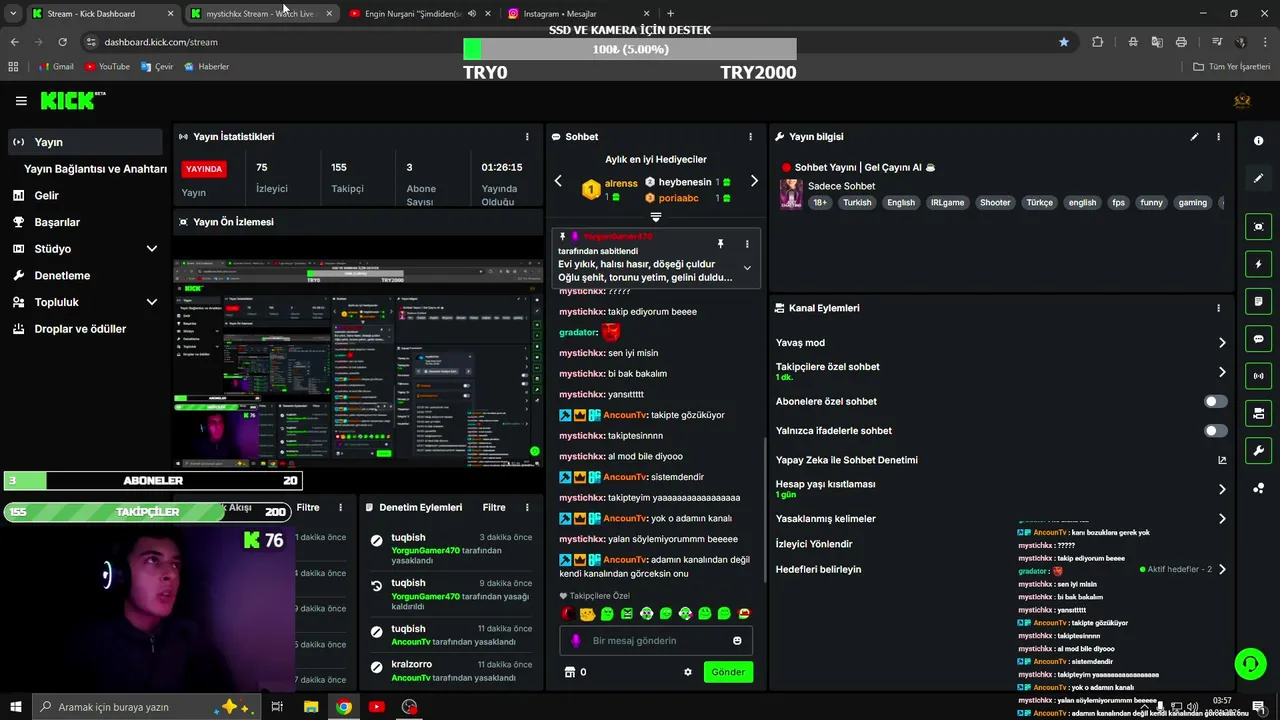
Task: Open Yapay Zeka ile Sohbet Denetimi external link
Action: pyautogui.click(x=1222, y=460)
